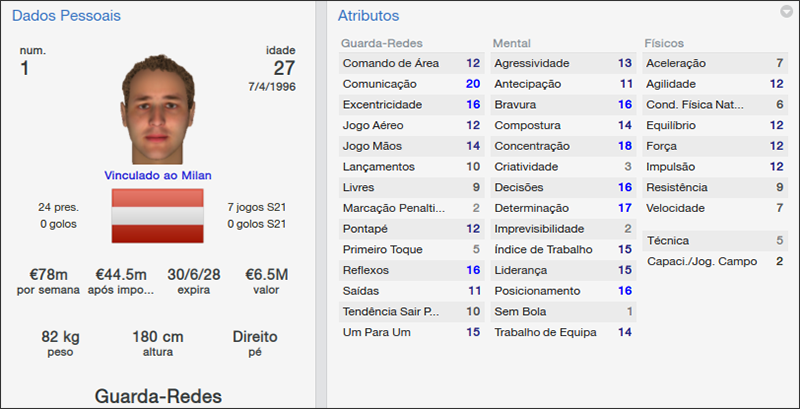Open the Atributos panel dropdown arrow
The width and height of the screenshot is (800, 409).
tap(786, 12)
